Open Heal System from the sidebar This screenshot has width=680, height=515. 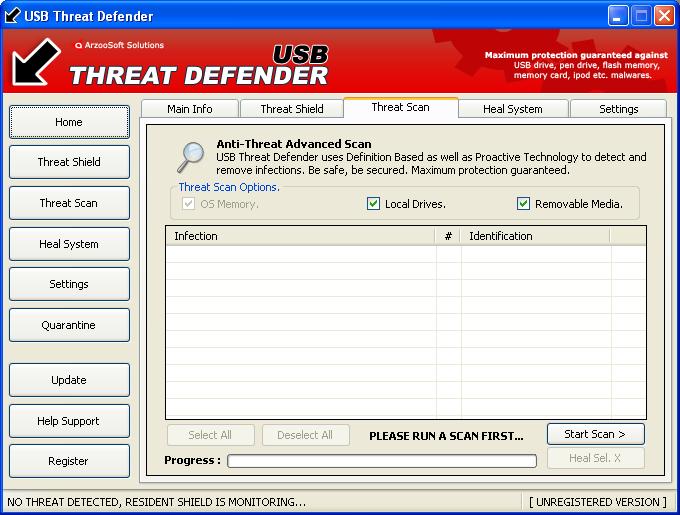pyautogui.click(x=69, y=244)
